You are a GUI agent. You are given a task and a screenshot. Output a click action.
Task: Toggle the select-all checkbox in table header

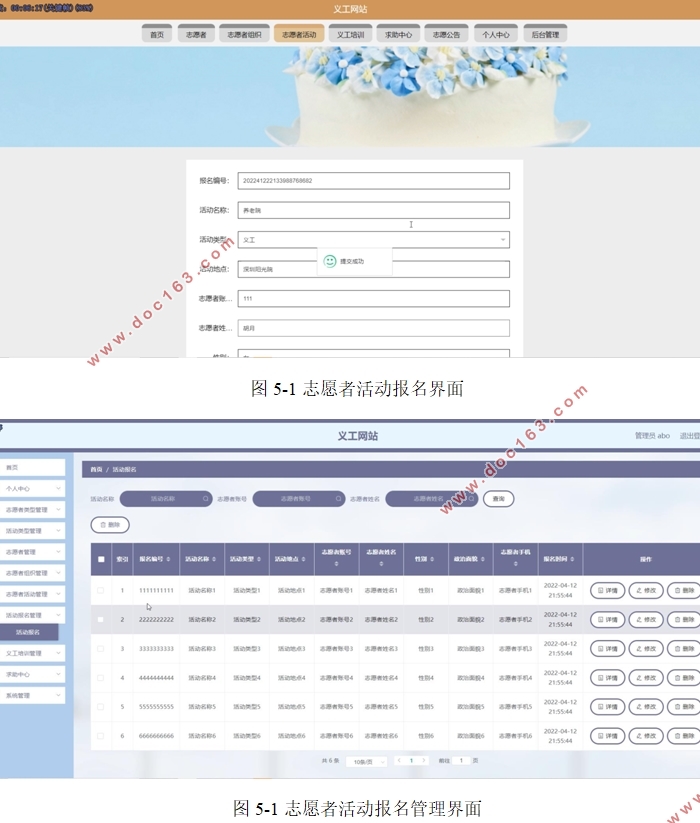click(x=101, y=559)
